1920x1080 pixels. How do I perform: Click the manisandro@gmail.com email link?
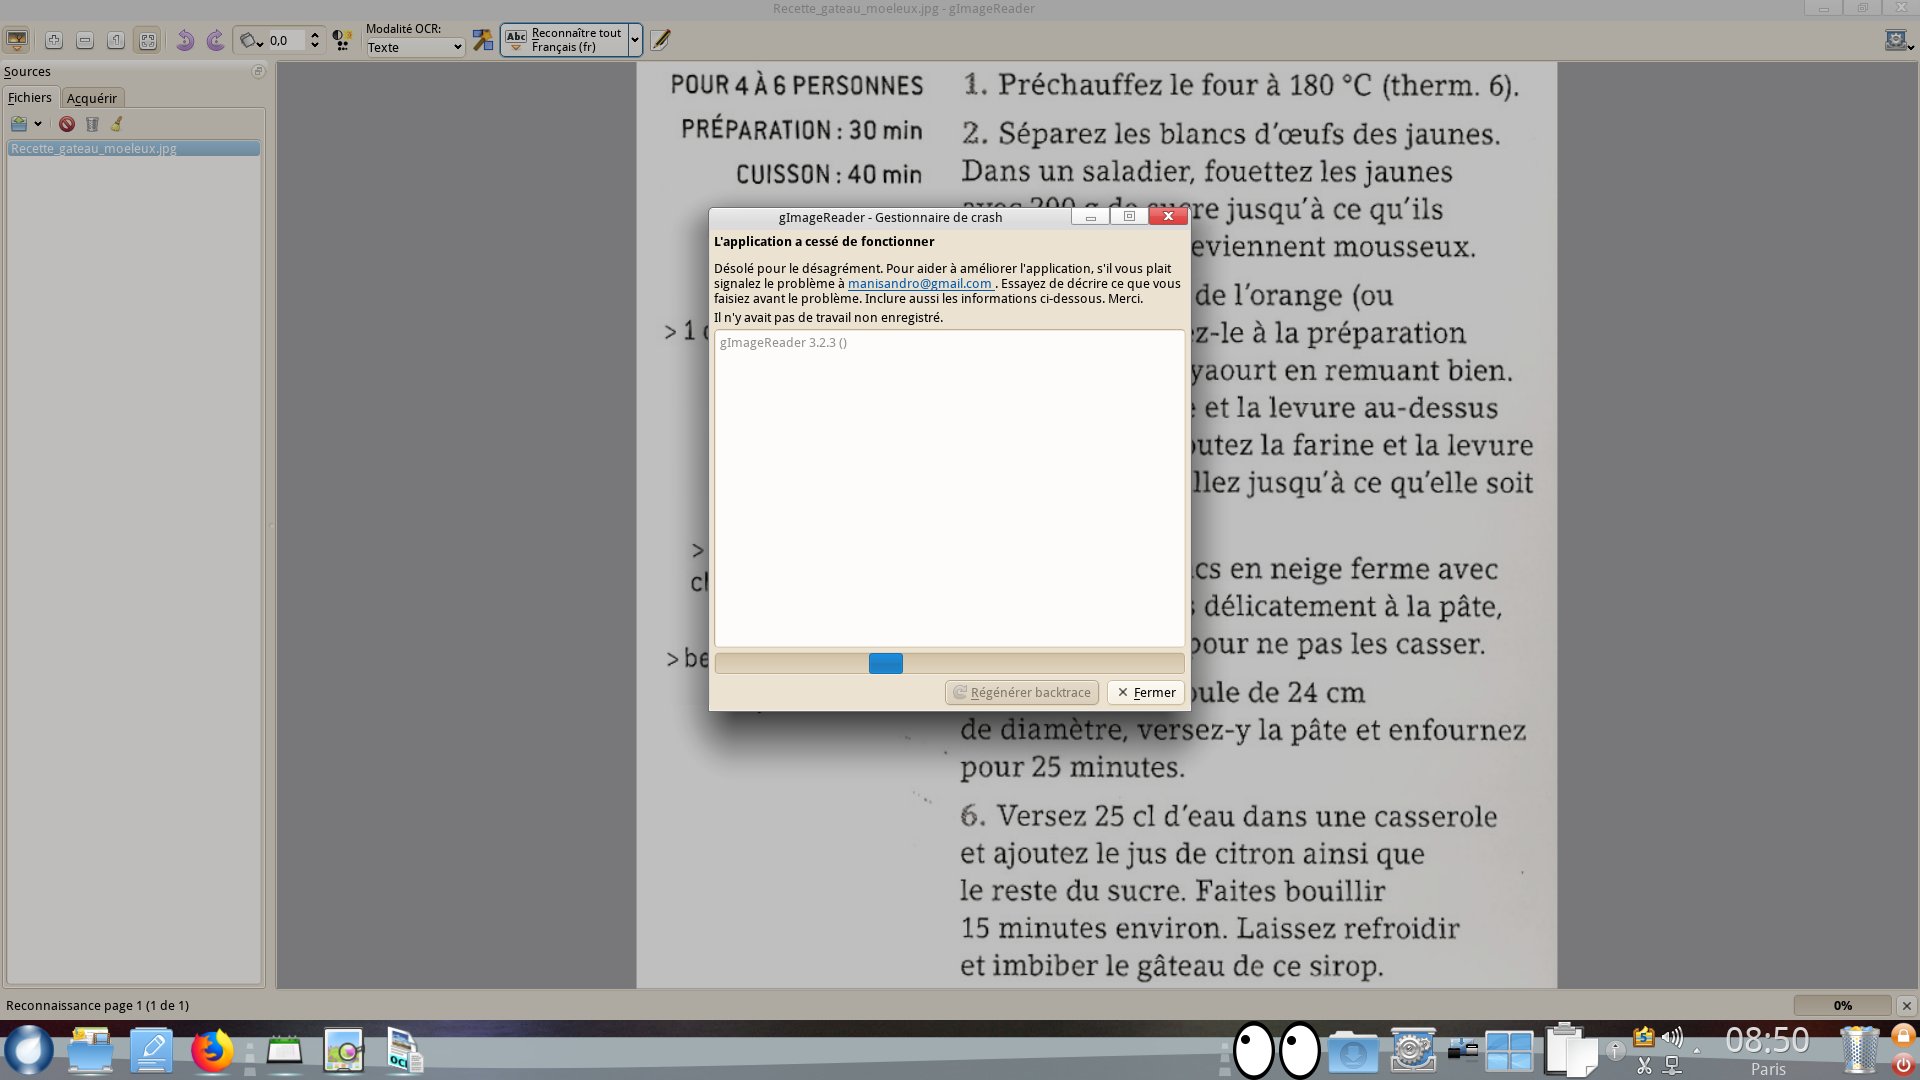919,283
